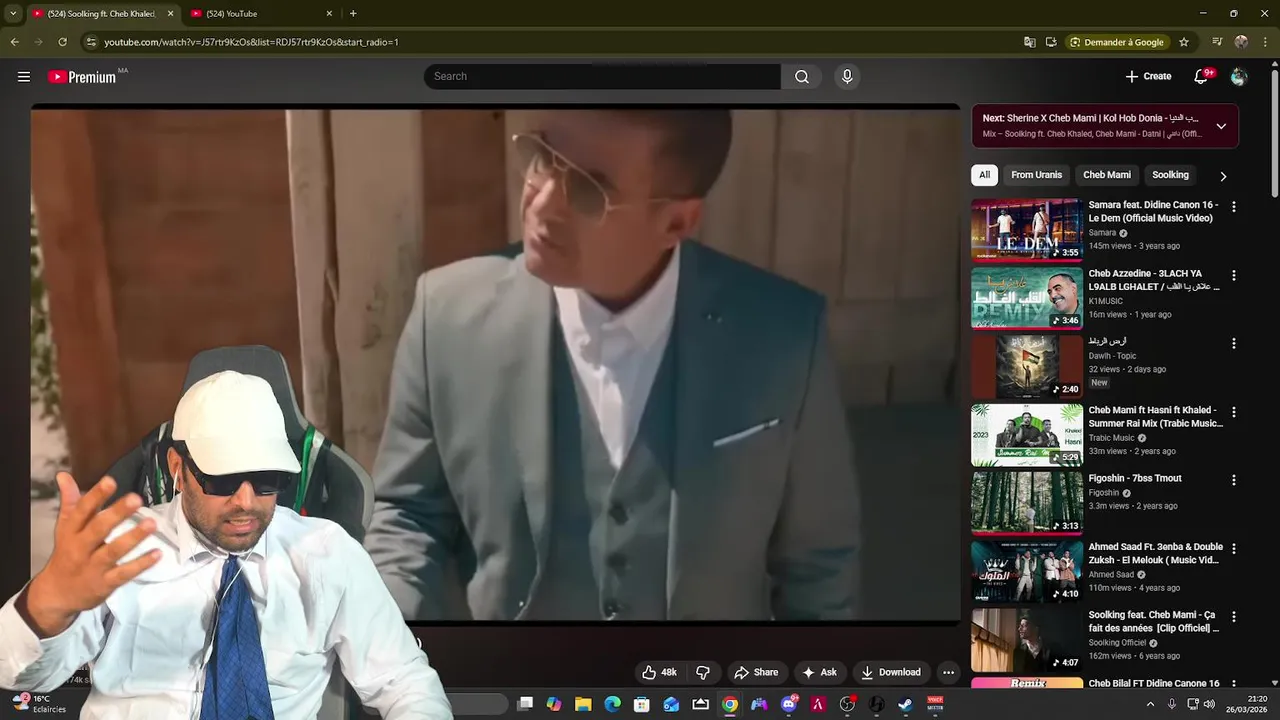The image size is (1280, 720).
Task: Open options for Ahmed Saad El Melouk video
Action: coord(1233,548)
